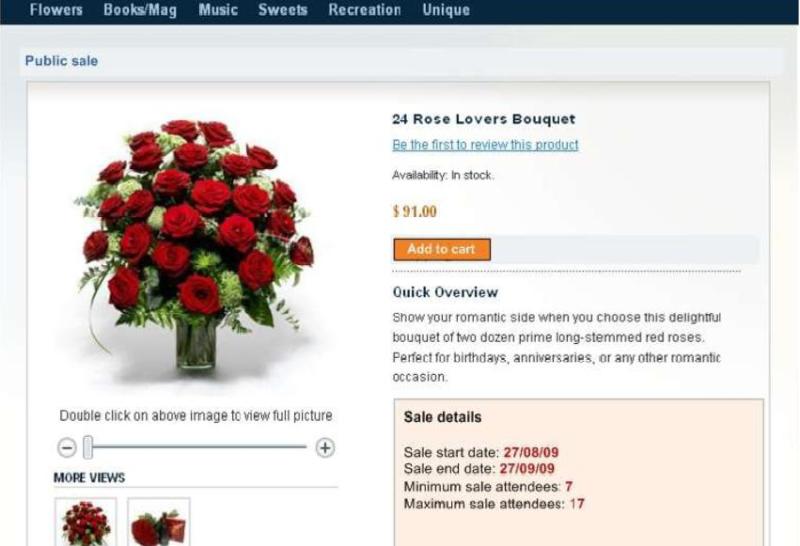800x546 pixels.
Task: Click the image zoom slider handle
Action: (x=88, y=448)
